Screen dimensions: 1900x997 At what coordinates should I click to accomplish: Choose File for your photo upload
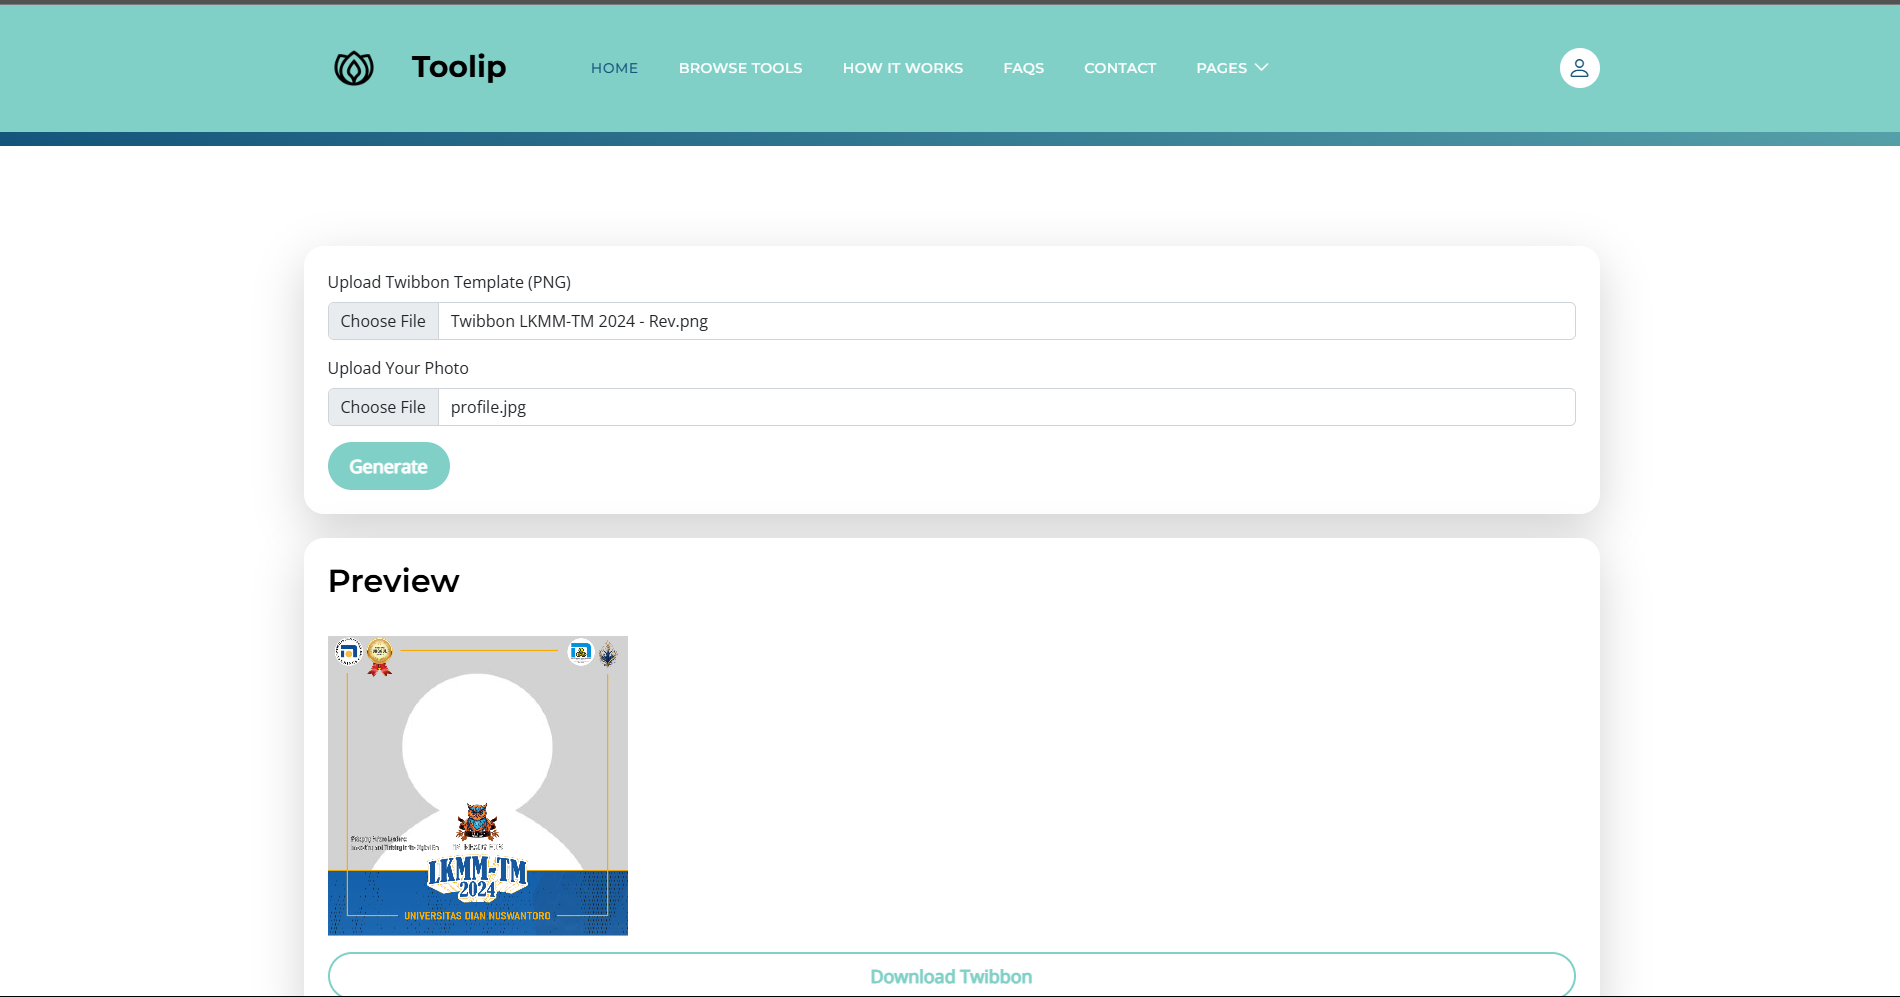[x=383, y=407]
